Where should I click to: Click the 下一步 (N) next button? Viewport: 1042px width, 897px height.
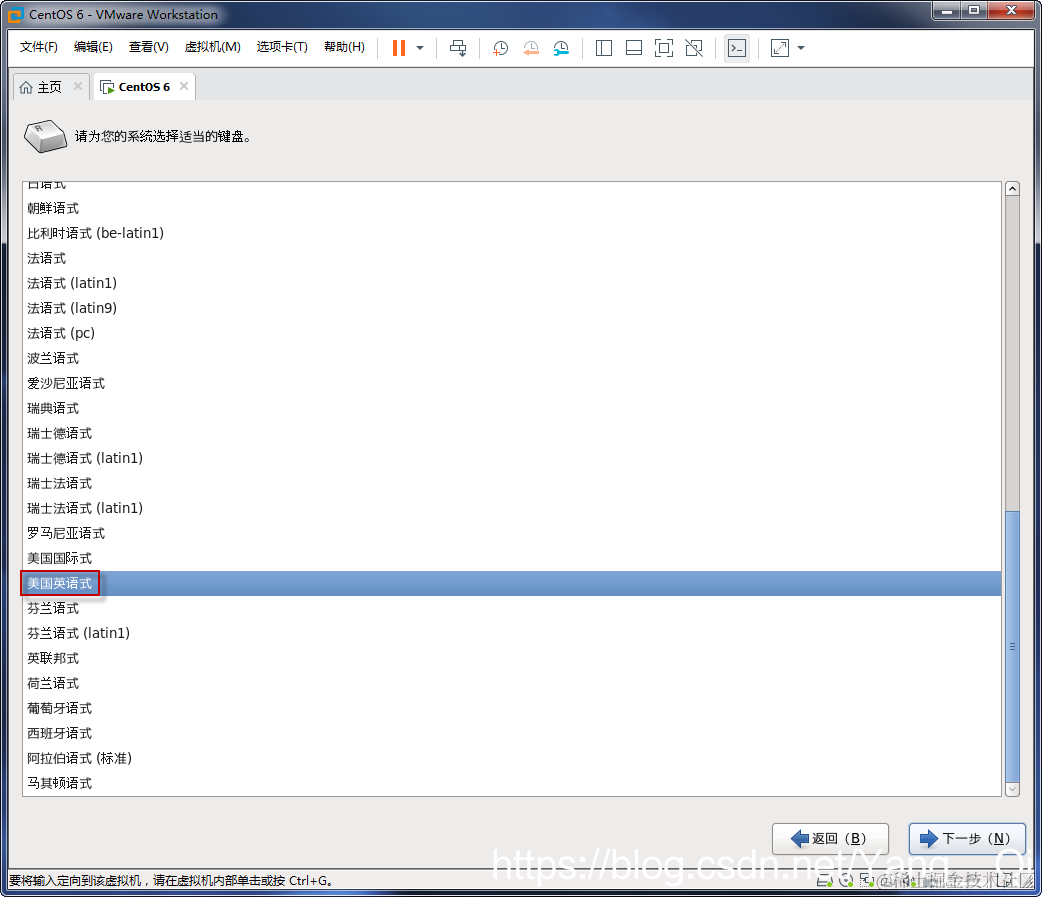(x=967, y=839)
